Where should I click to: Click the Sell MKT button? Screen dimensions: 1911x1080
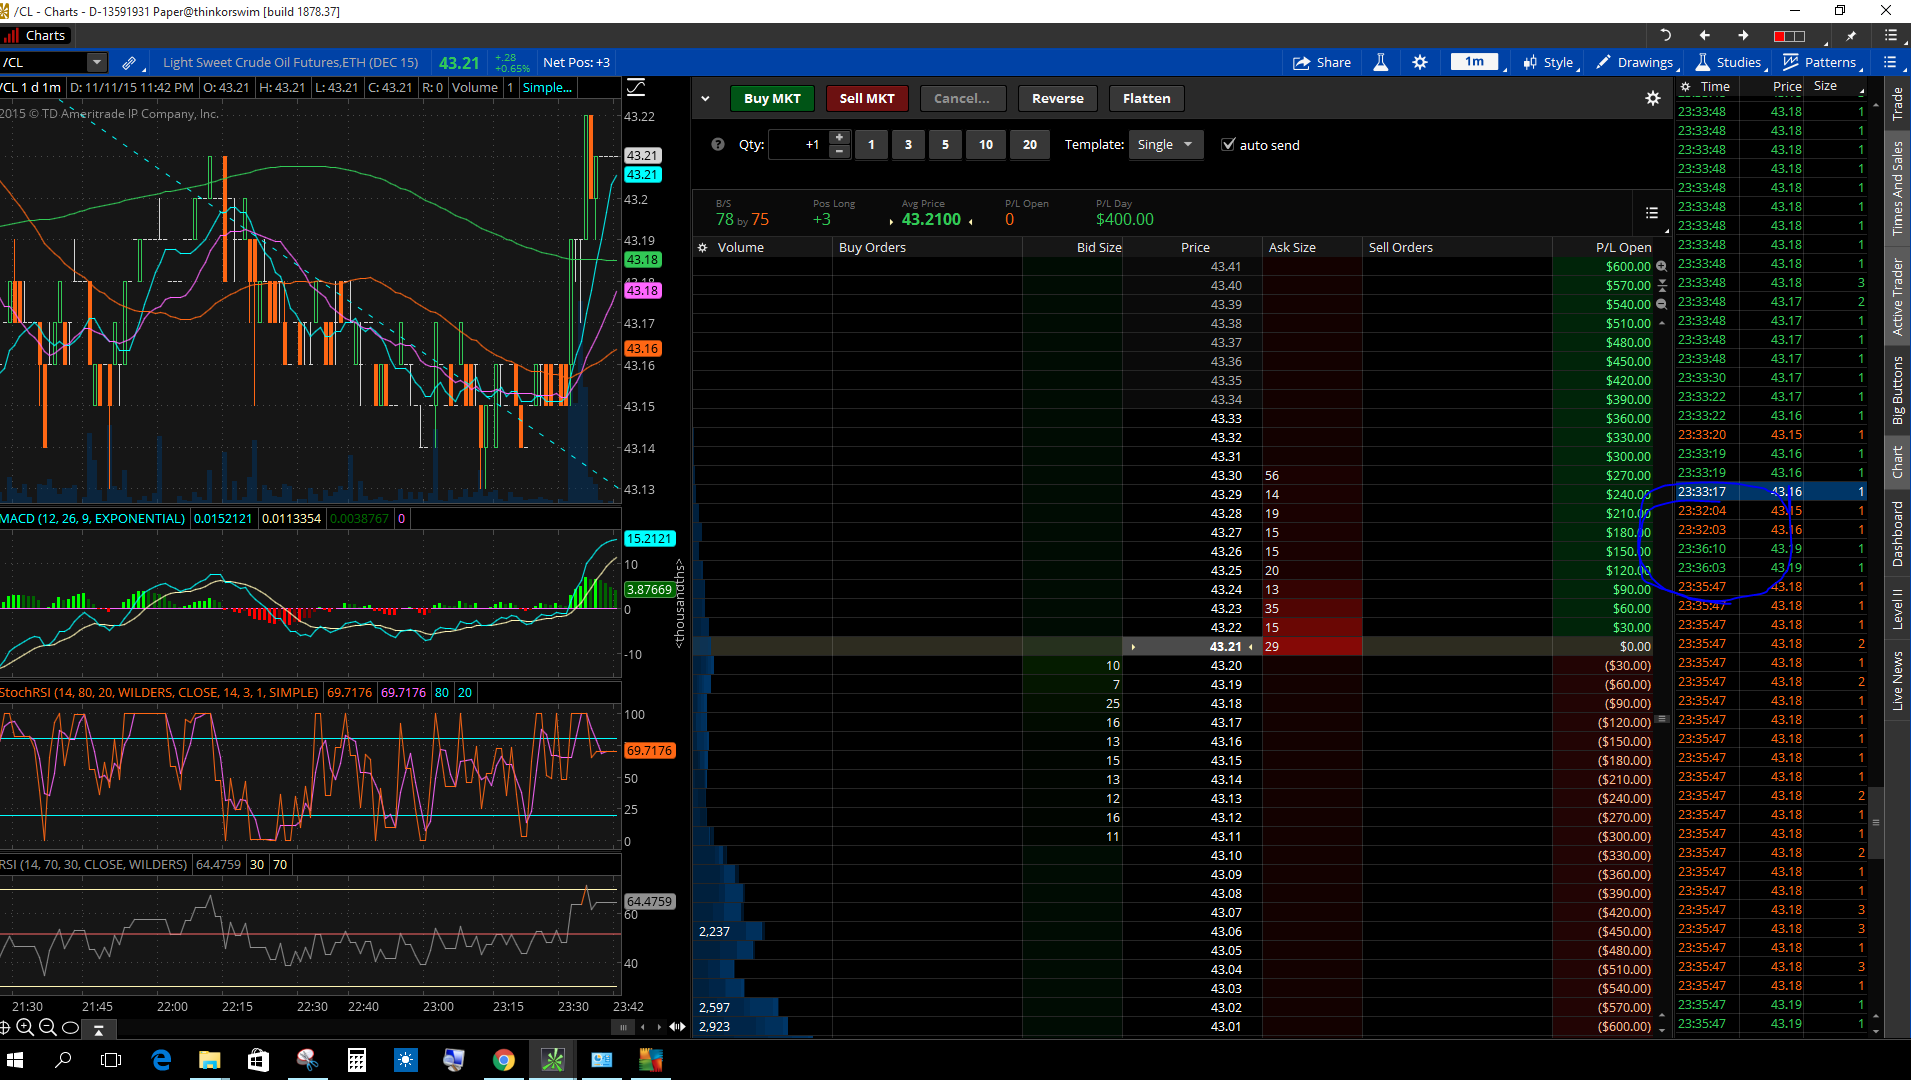coord(867,98)
